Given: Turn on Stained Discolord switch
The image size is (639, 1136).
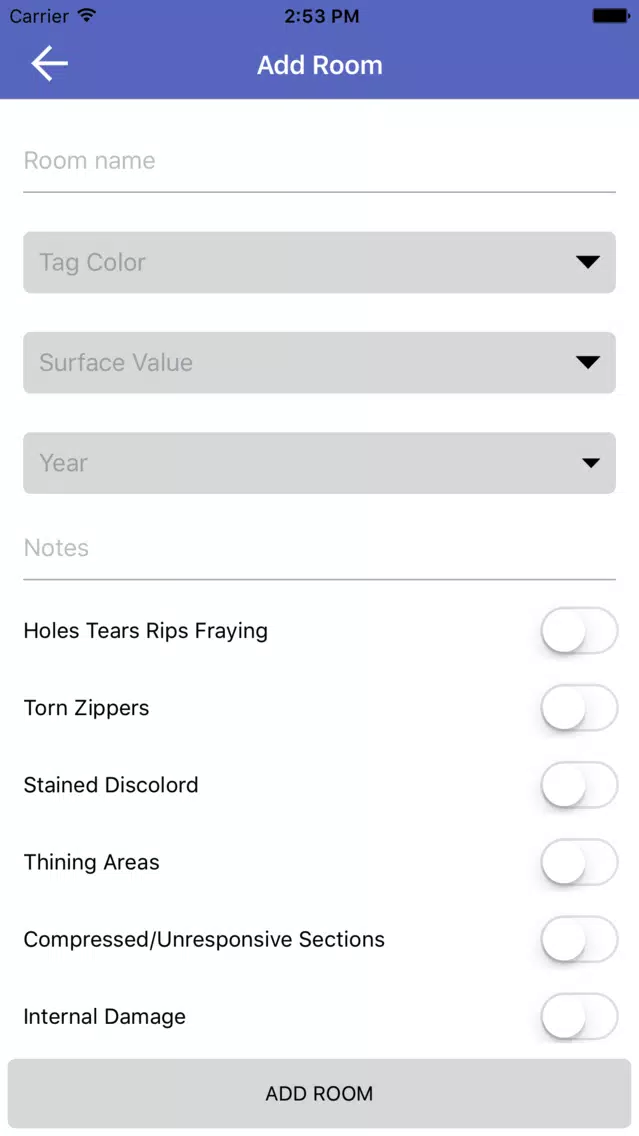Looking at the screenshot, I should 579,785.
